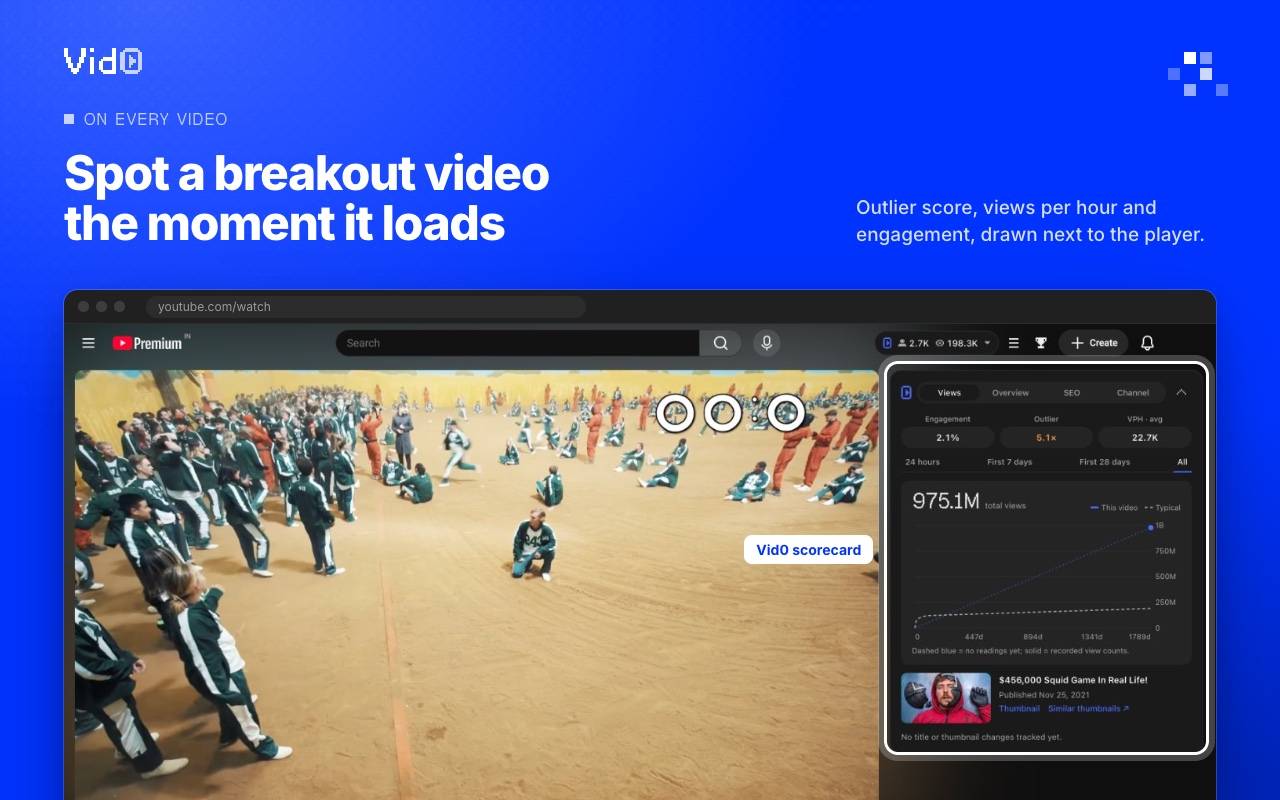Image resolution: width=1280 pixels, height=800 pixels.
Task: Click the video title $456,000 Squid Game
Action: [x=1073, y=680]
